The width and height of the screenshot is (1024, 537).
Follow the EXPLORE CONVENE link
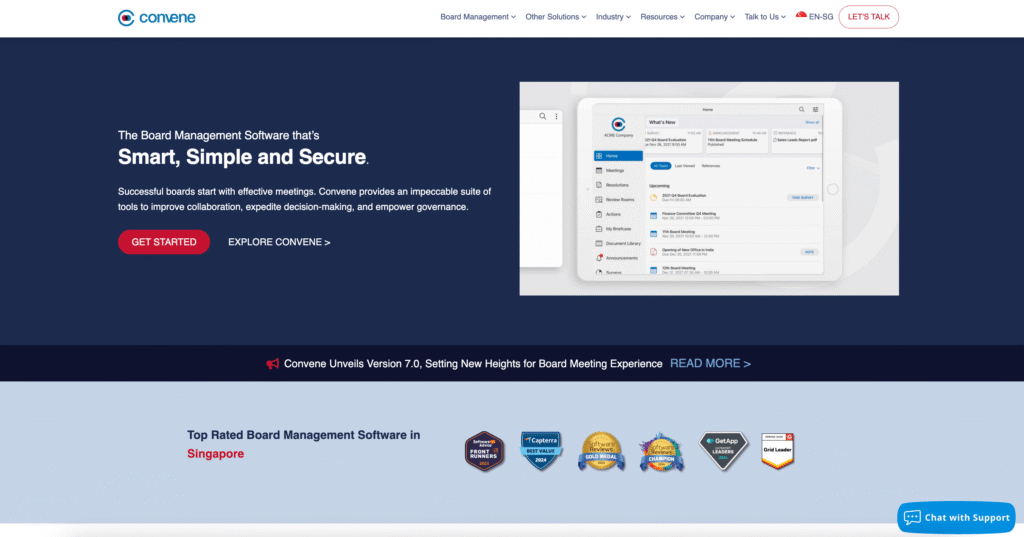279,242
